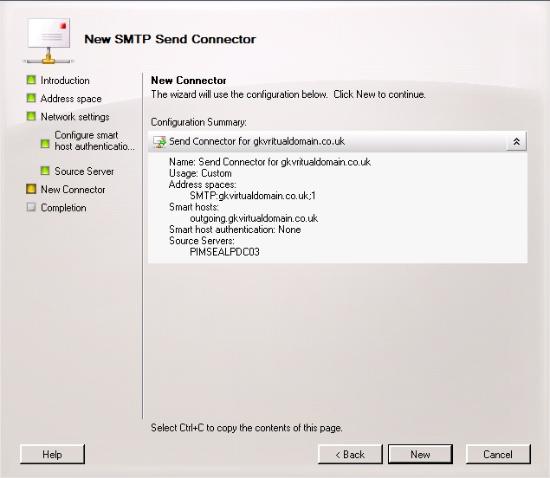
Task: Click the green Network settings step indicator
Action: coord(31,116)
